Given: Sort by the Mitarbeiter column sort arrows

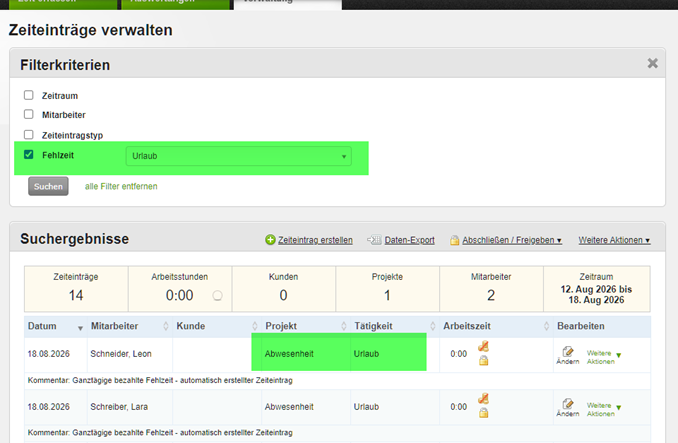Looking at the screenshot, I should 166,326.
